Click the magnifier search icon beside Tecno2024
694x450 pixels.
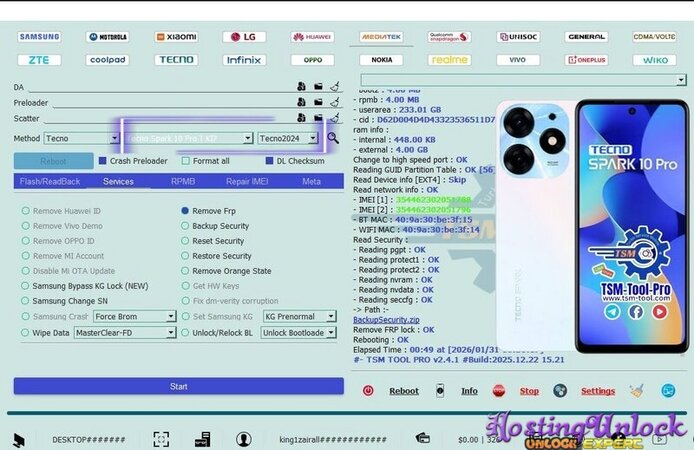pos(333,138)
